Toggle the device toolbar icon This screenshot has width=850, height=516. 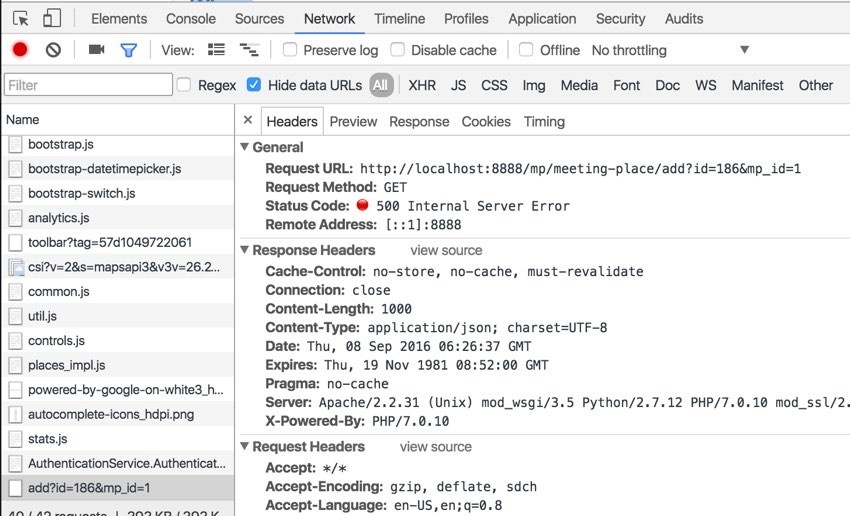coord(51,18)
